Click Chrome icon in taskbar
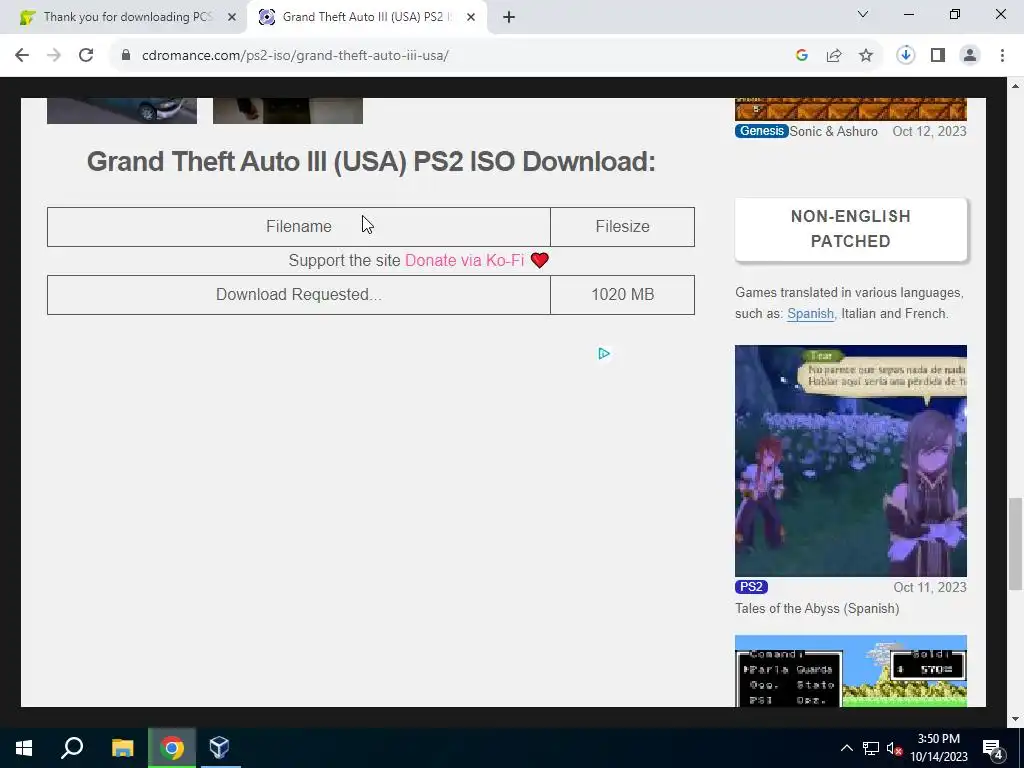Screen dimensions: 1024x768 point(172,748)
